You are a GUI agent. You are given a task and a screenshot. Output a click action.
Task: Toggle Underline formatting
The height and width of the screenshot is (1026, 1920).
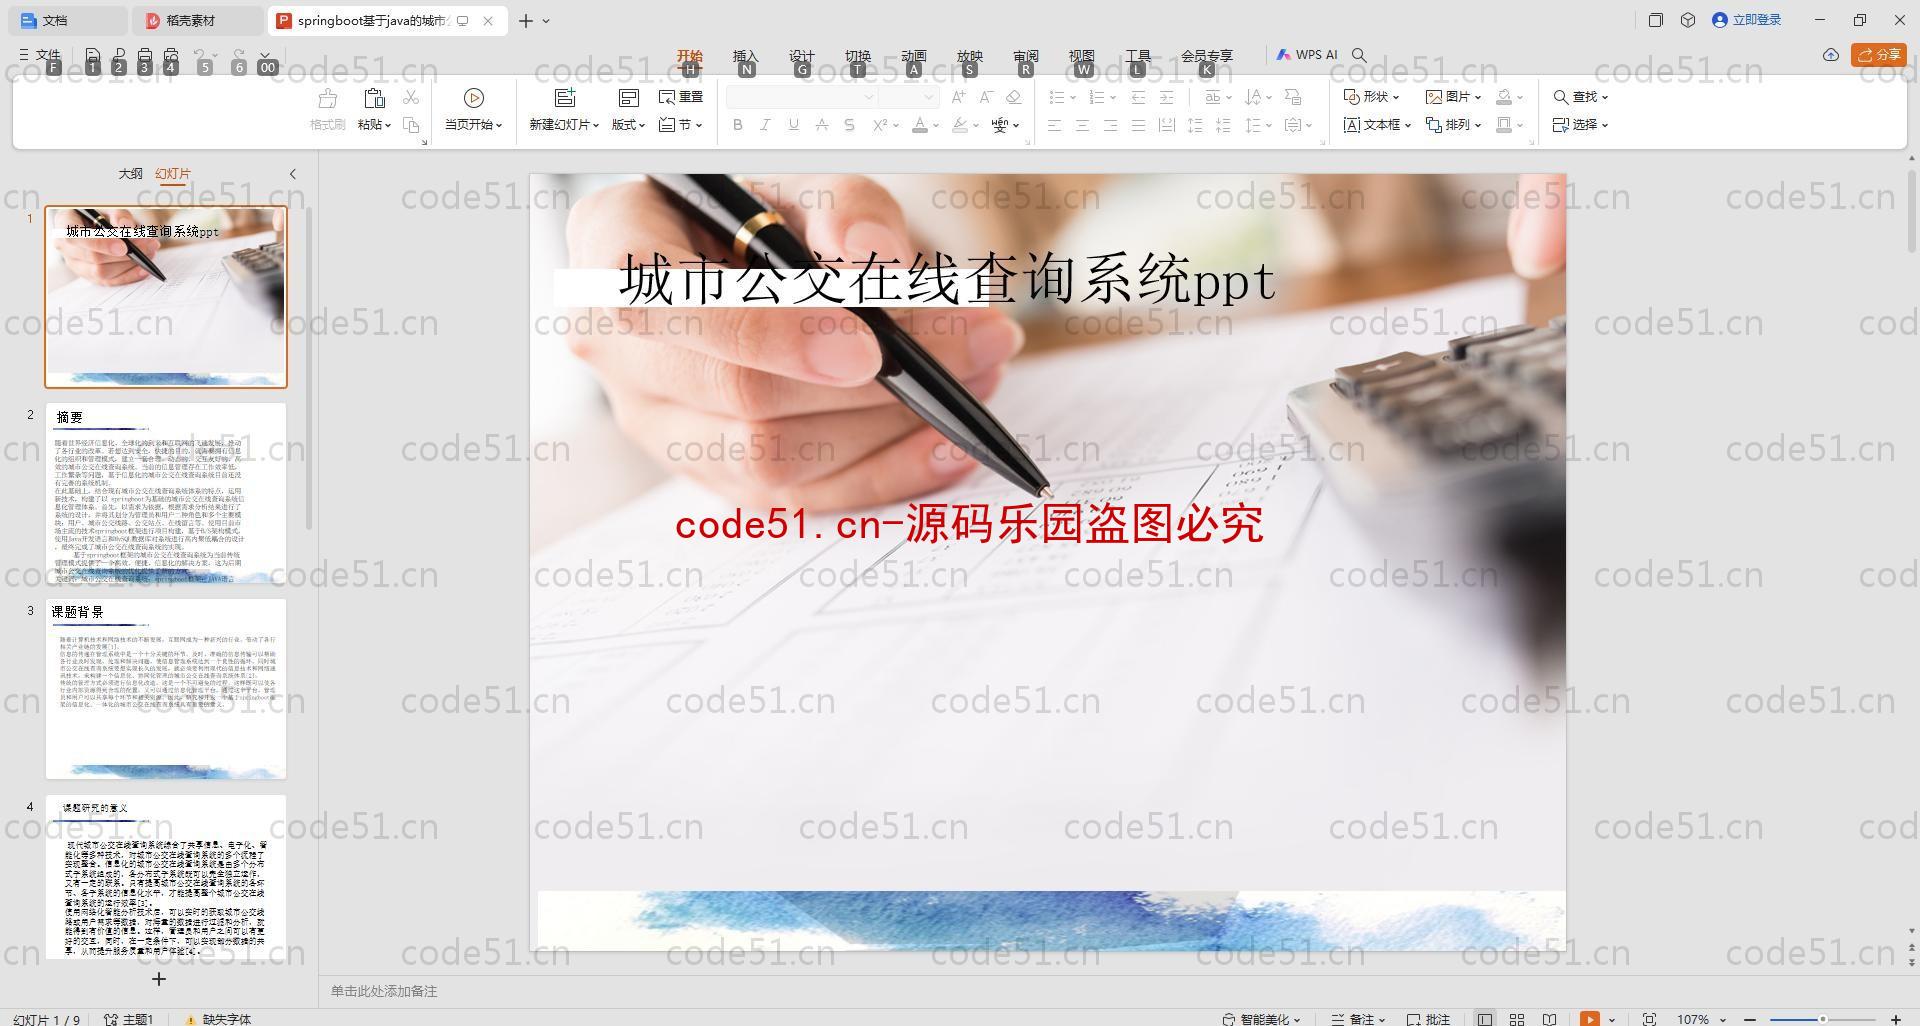[793, 125]
